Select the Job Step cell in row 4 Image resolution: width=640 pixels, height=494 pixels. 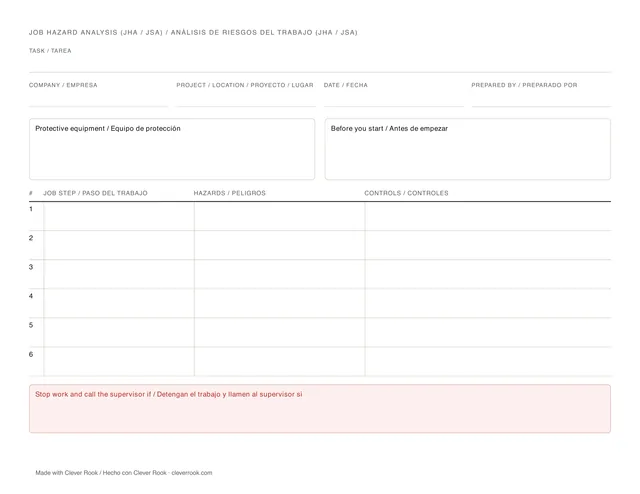coord(119,303)
